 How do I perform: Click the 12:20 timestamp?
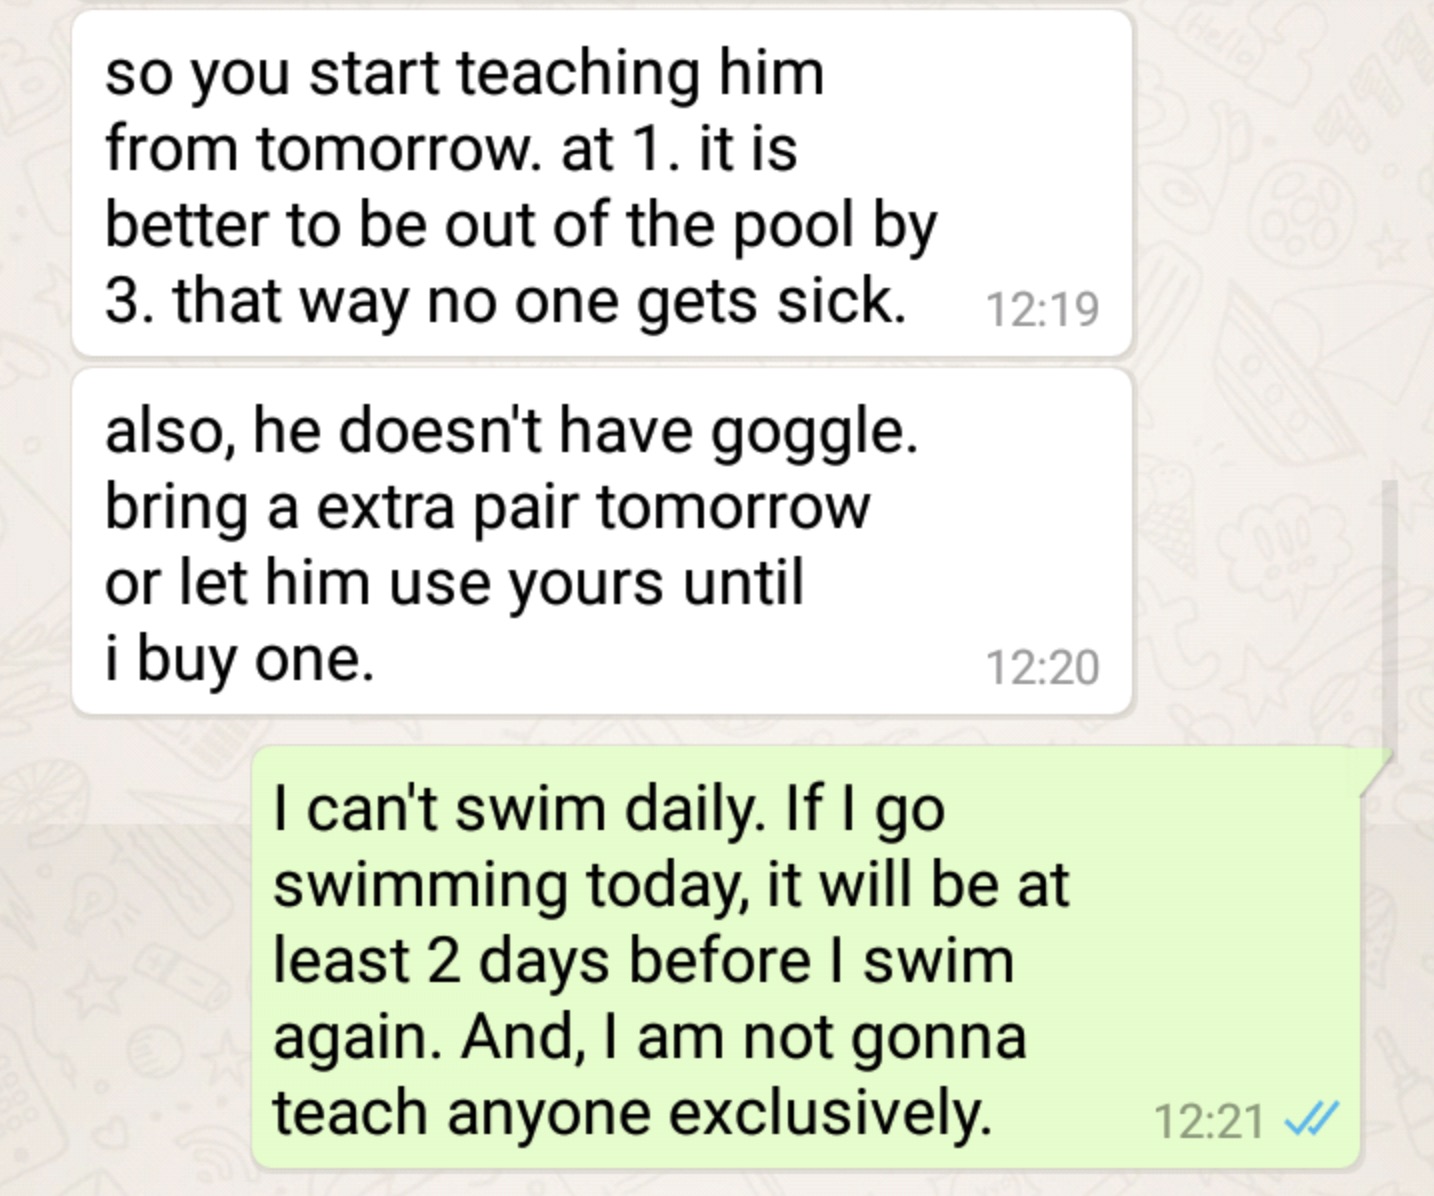(1042, 667)
